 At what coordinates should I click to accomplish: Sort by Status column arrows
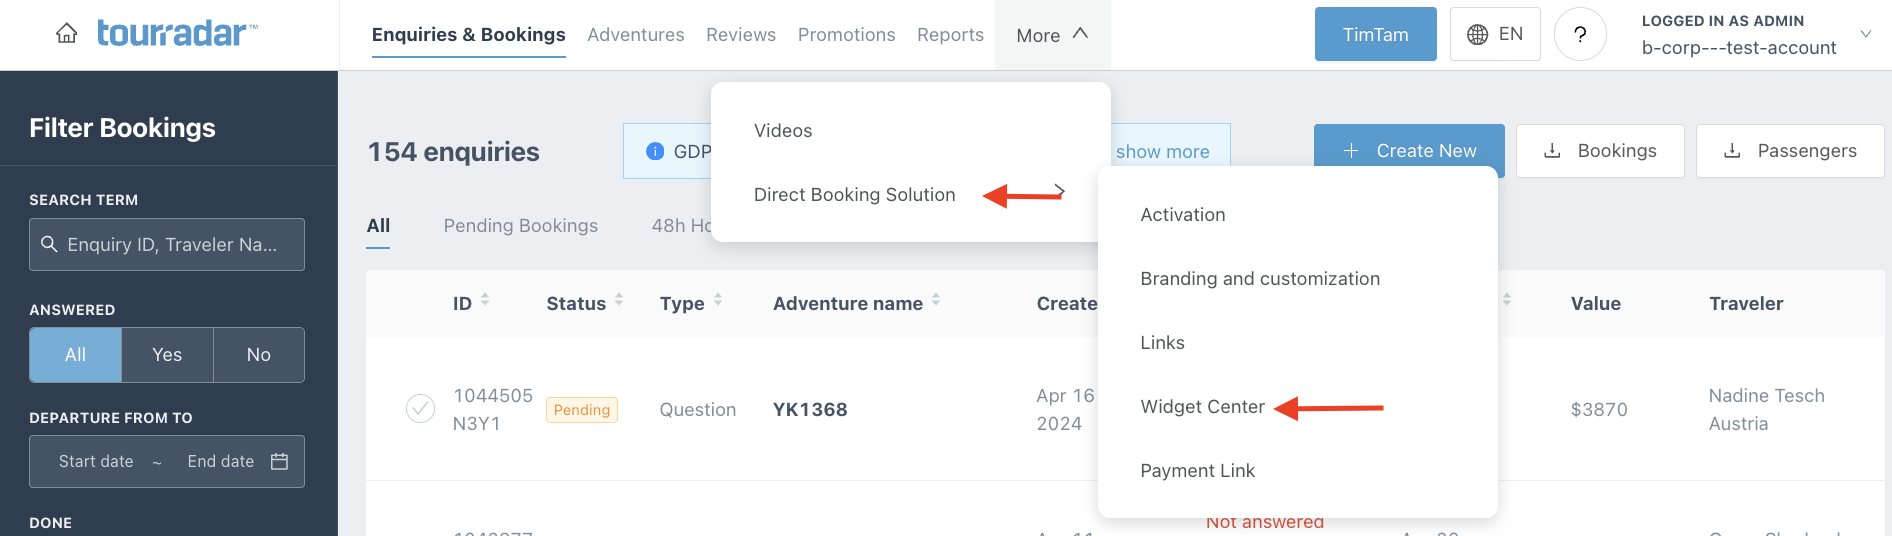[x=619, y=299]
